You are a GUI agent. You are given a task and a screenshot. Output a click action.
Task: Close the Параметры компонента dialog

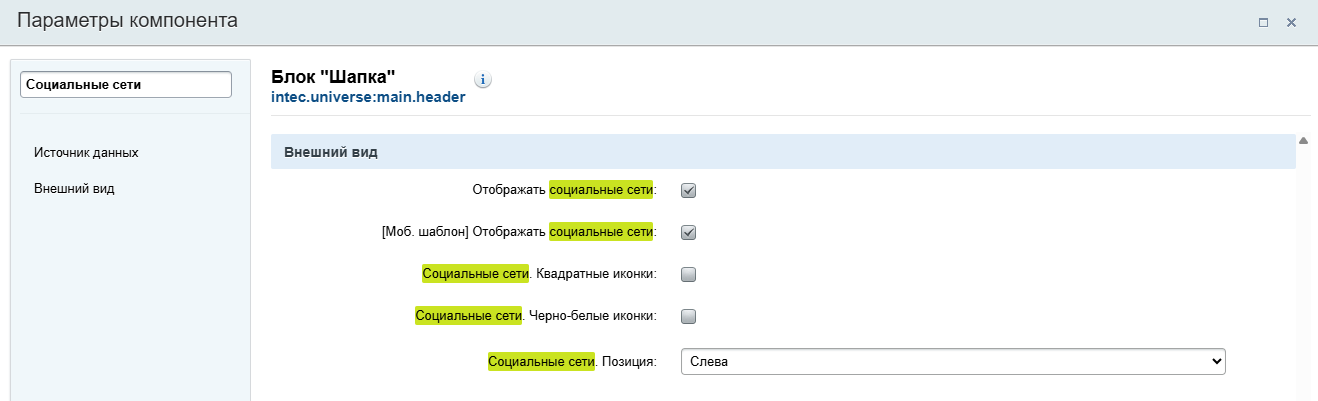point(1291,22)
